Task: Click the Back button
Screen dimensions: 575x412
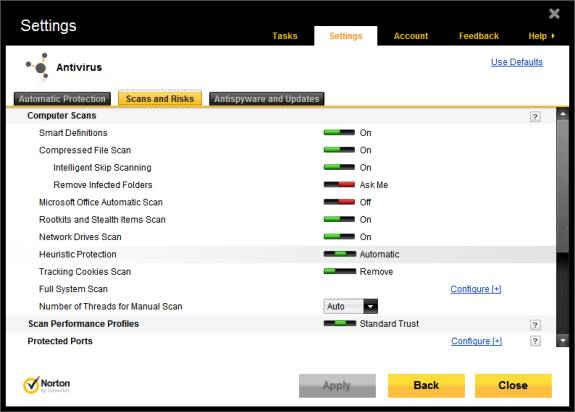Action: pos(426,386)
